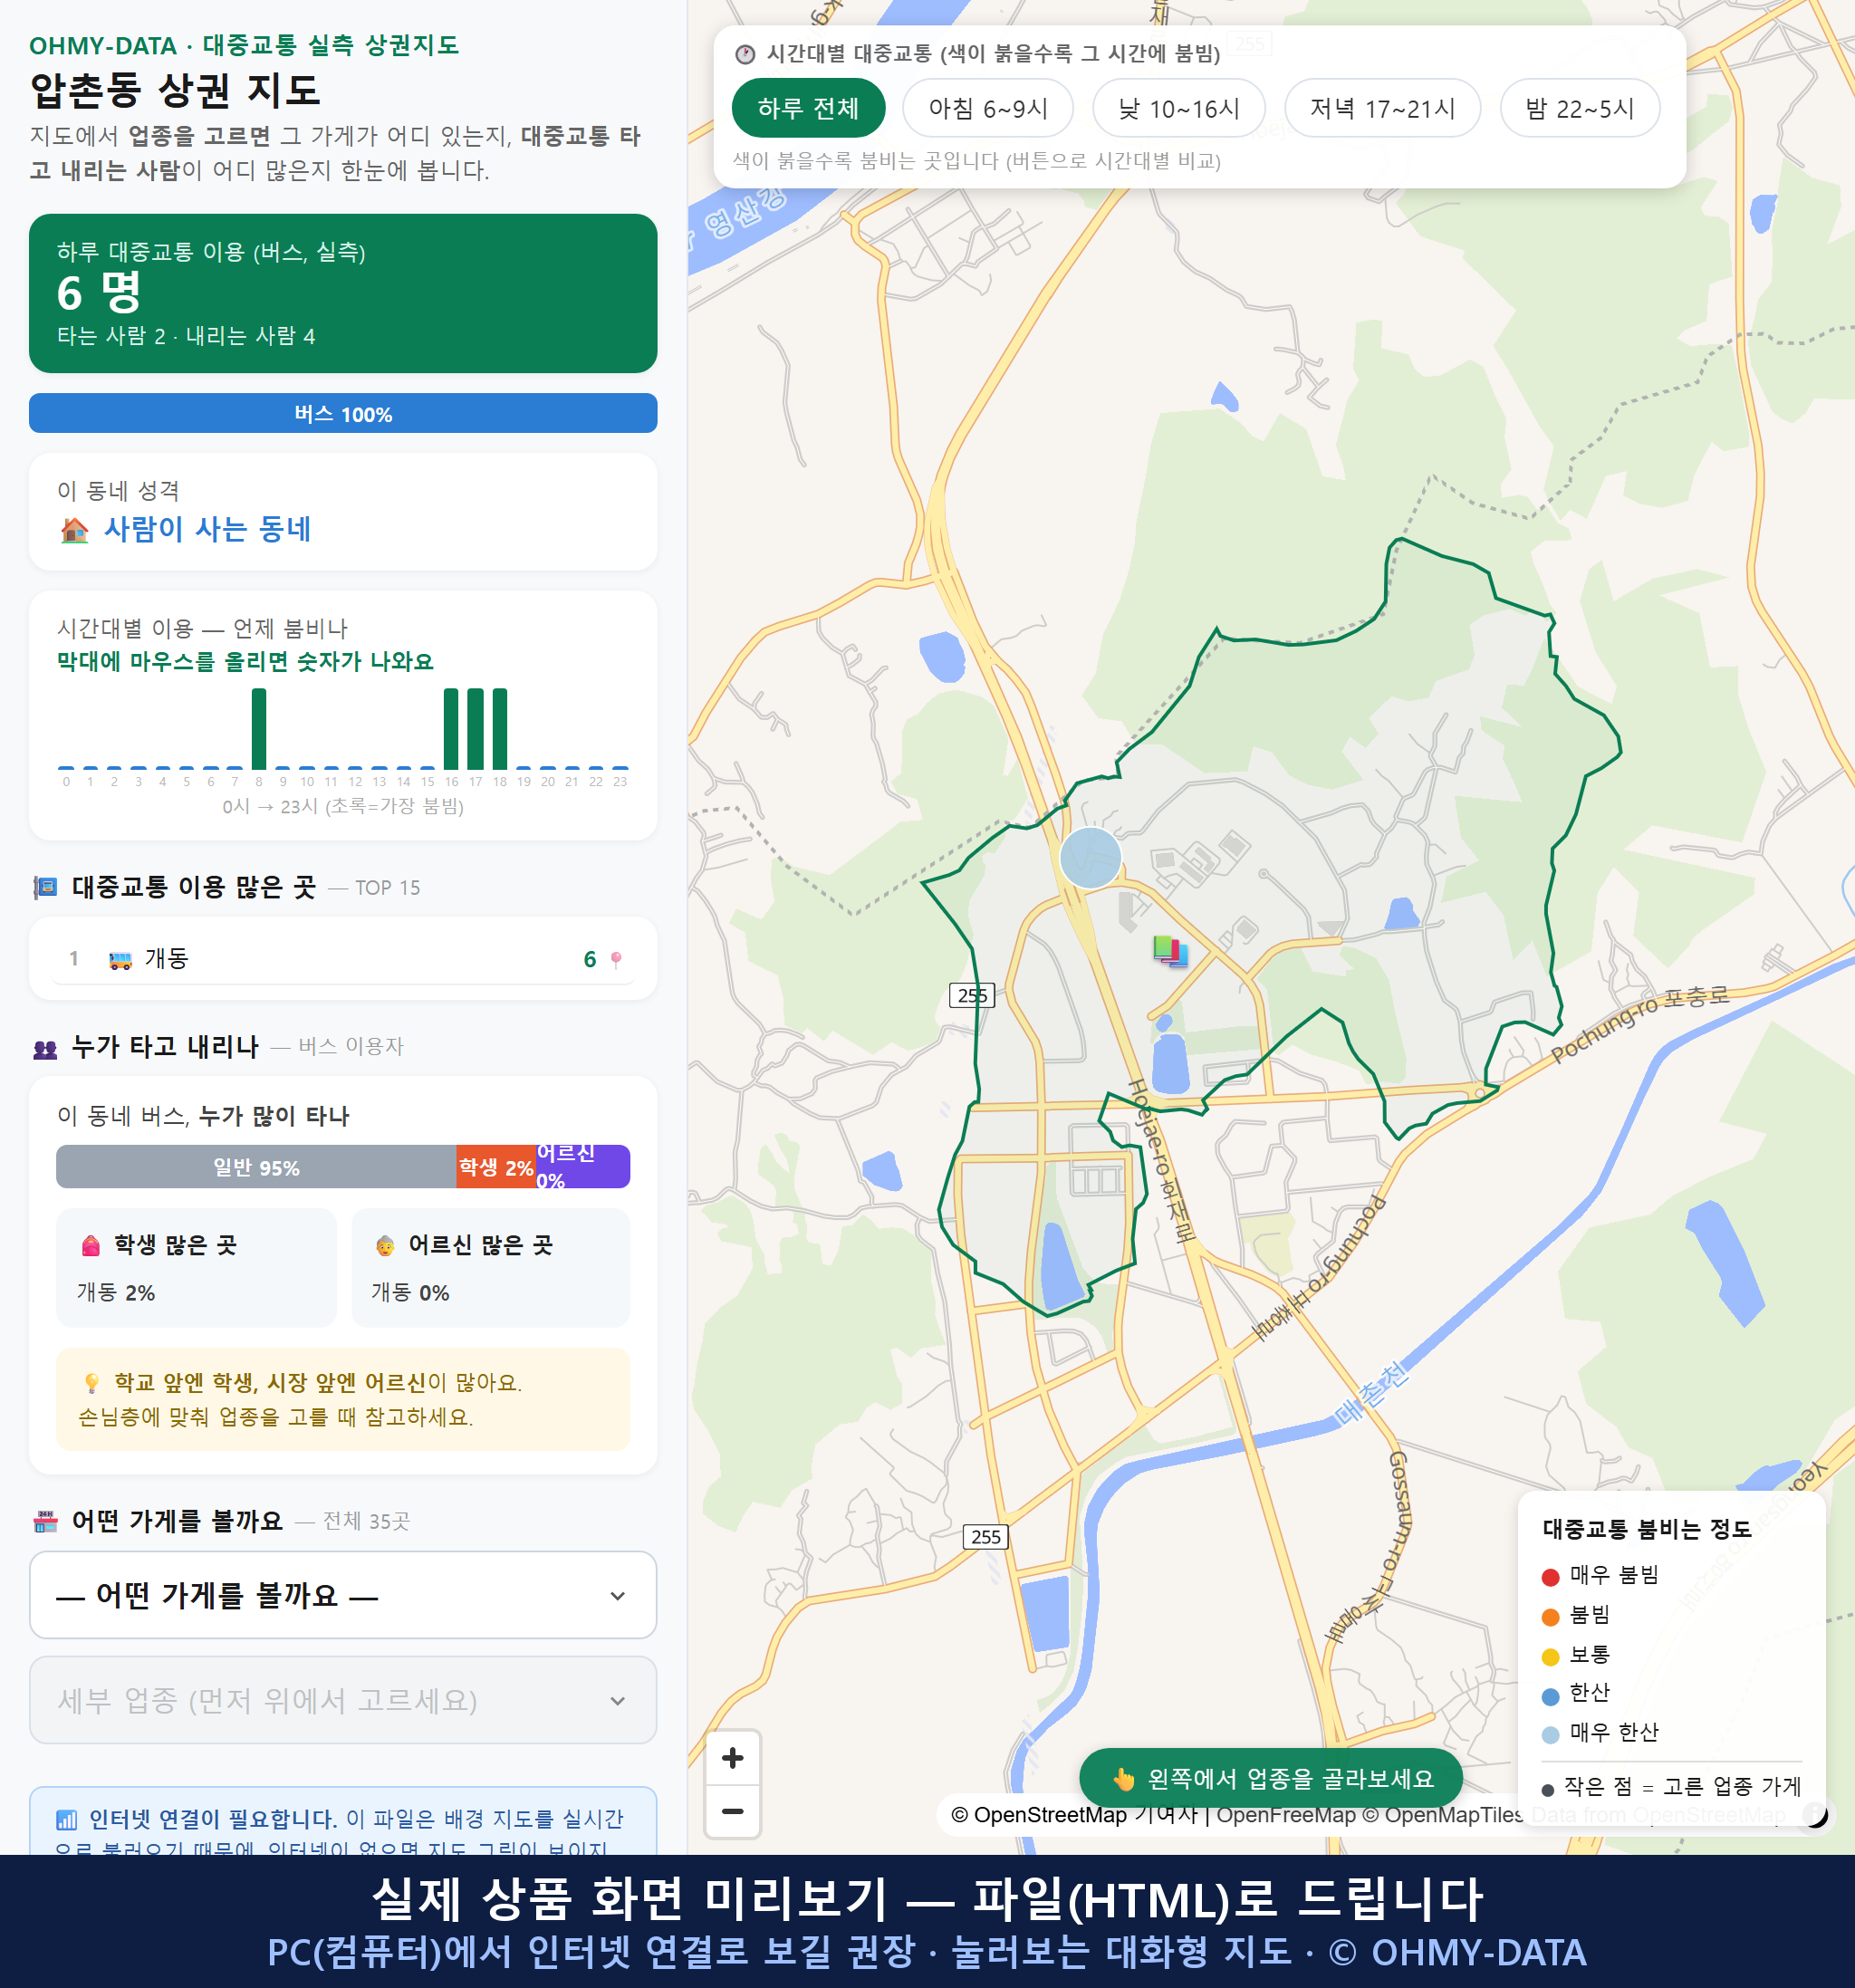Image resolution: width=1855 pixels, height=1988 pixels.
Task: Click the hour 18 bar in the chart
Action: point(499,729)
